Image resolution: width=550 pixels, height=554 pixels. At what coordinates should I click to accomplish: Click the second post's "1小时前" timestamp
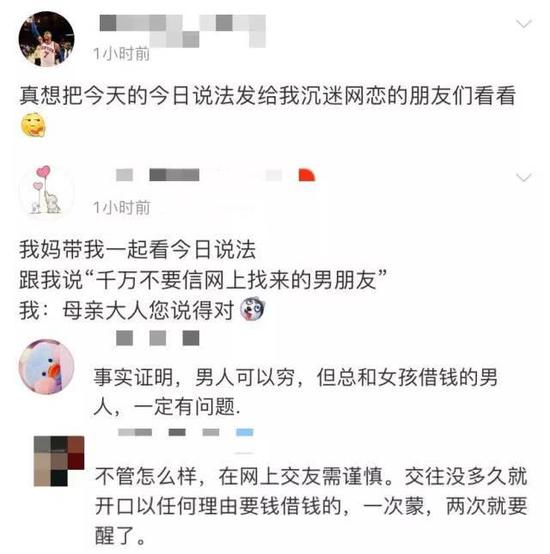point(122,208)
